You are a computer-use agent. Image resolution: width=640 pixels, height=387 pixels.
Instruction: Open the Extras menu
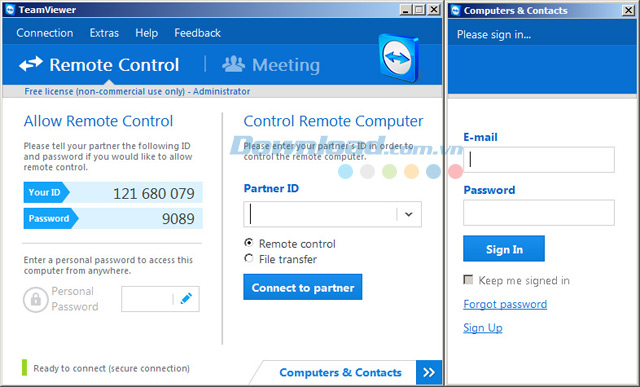(x=104, y=33)
